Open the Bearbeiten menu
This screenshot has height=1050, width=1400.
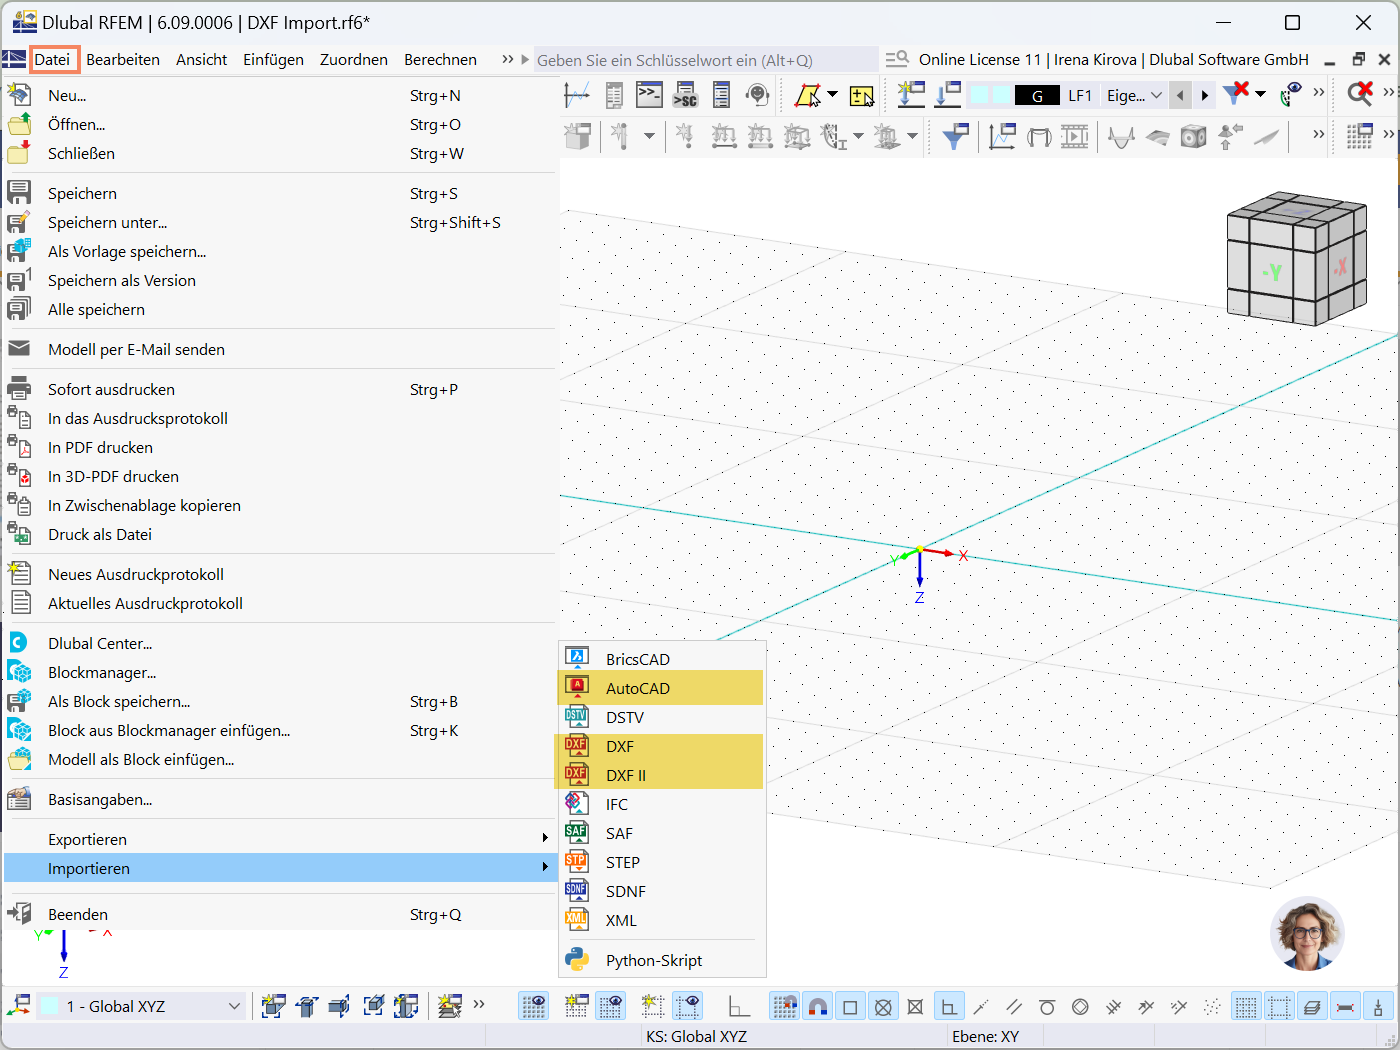tap(122, 59)
